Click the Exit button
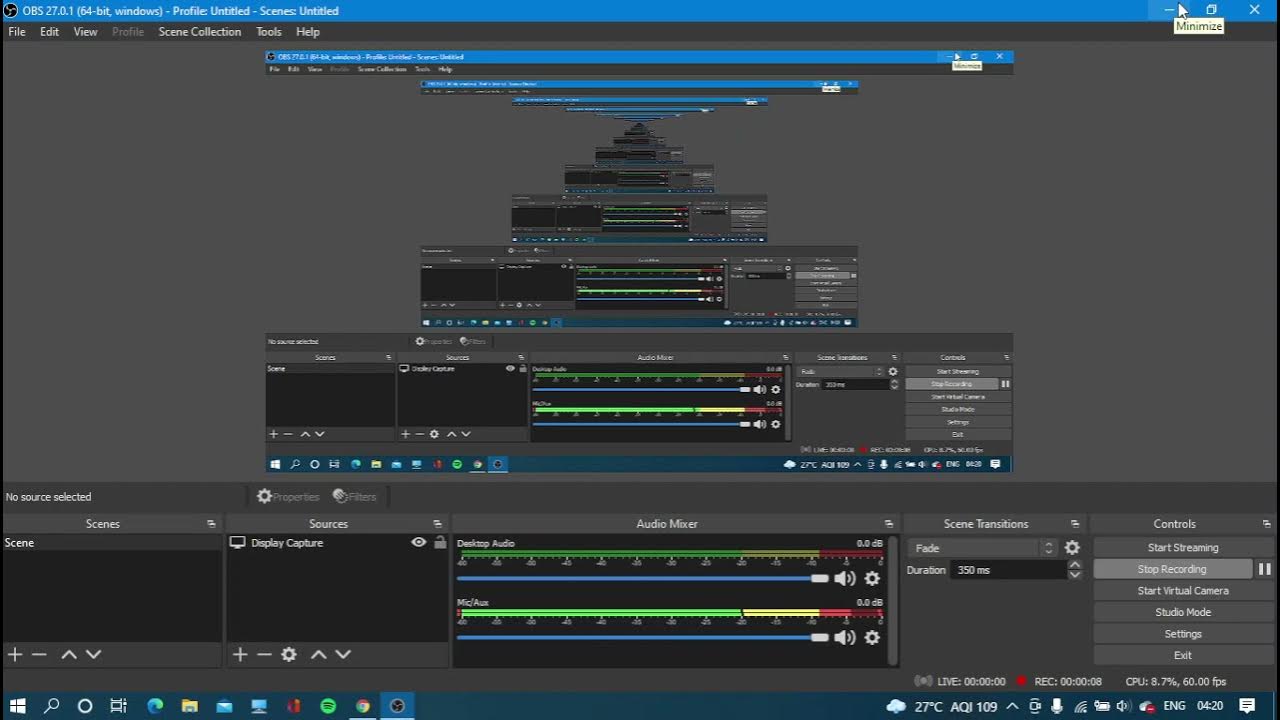The image size is (1280, 720). pos(1183,656)
